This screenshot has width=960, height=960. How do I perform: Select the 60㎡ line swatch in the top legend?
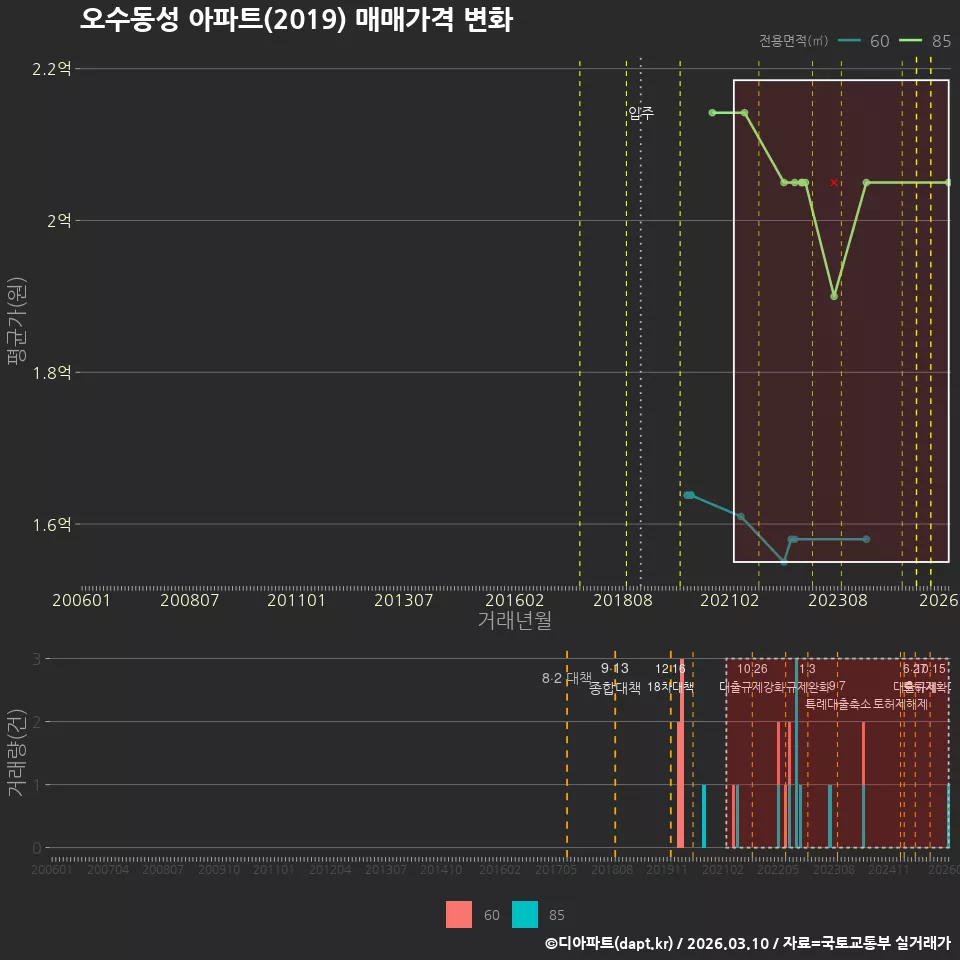[x=849, y=41]
